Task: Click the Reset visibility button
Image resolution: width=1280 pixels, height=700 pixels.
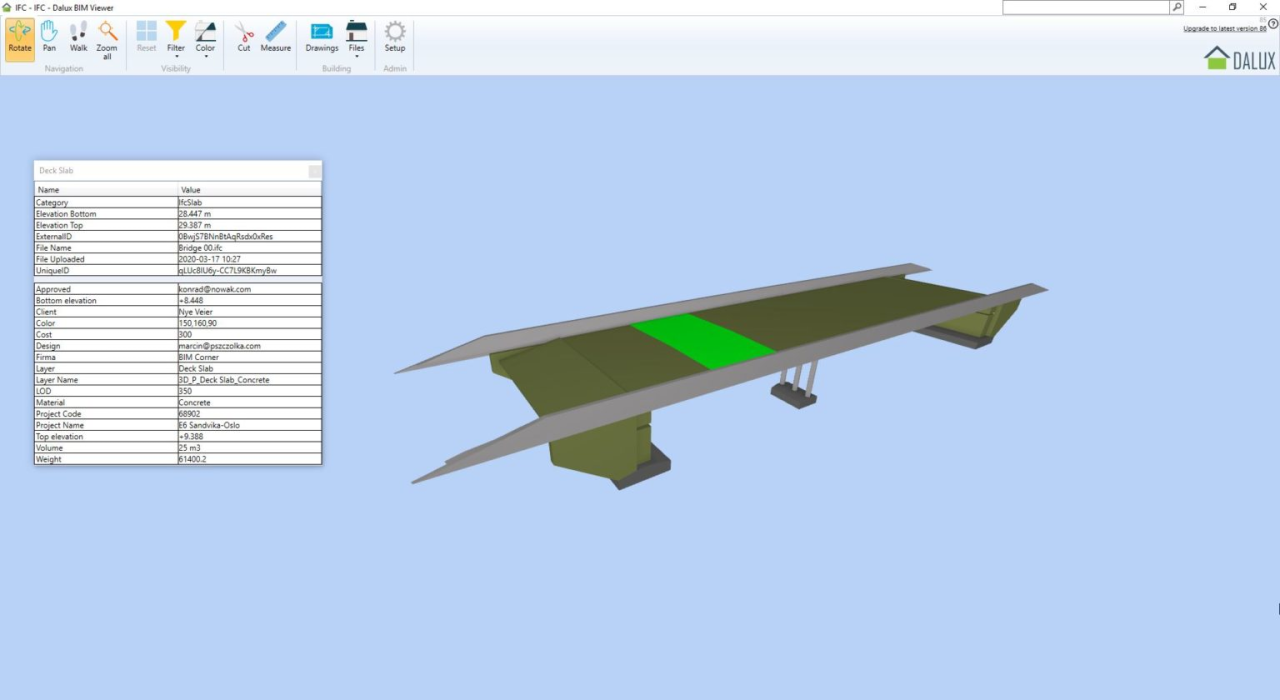Action: (147, 38)
